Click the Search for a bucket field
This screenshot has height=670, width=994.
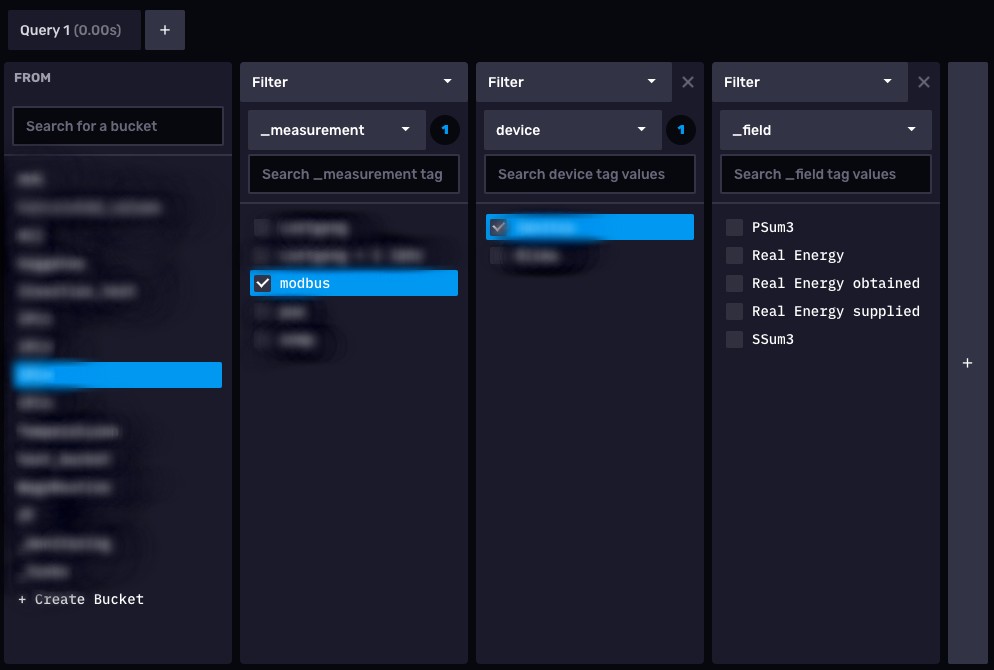pyautogui.click(x=117, y=126)
